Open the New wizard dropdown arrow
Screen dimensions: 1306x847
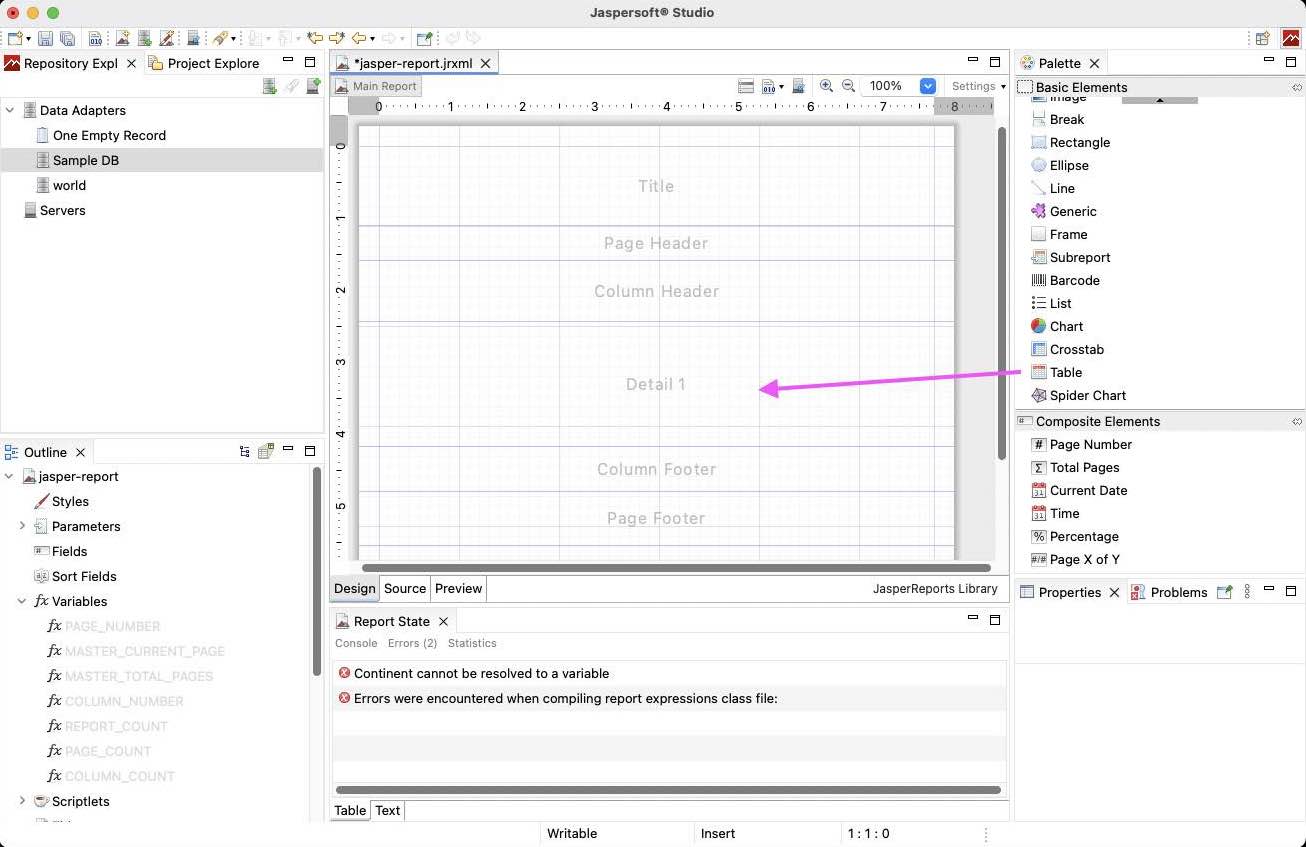tap(27, 39)
